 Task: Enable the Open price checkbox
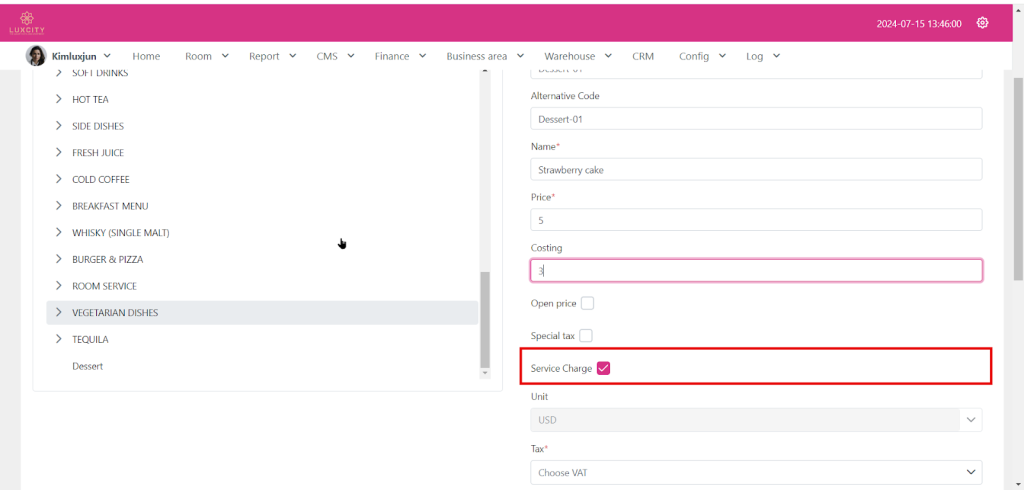coord(587,303)
